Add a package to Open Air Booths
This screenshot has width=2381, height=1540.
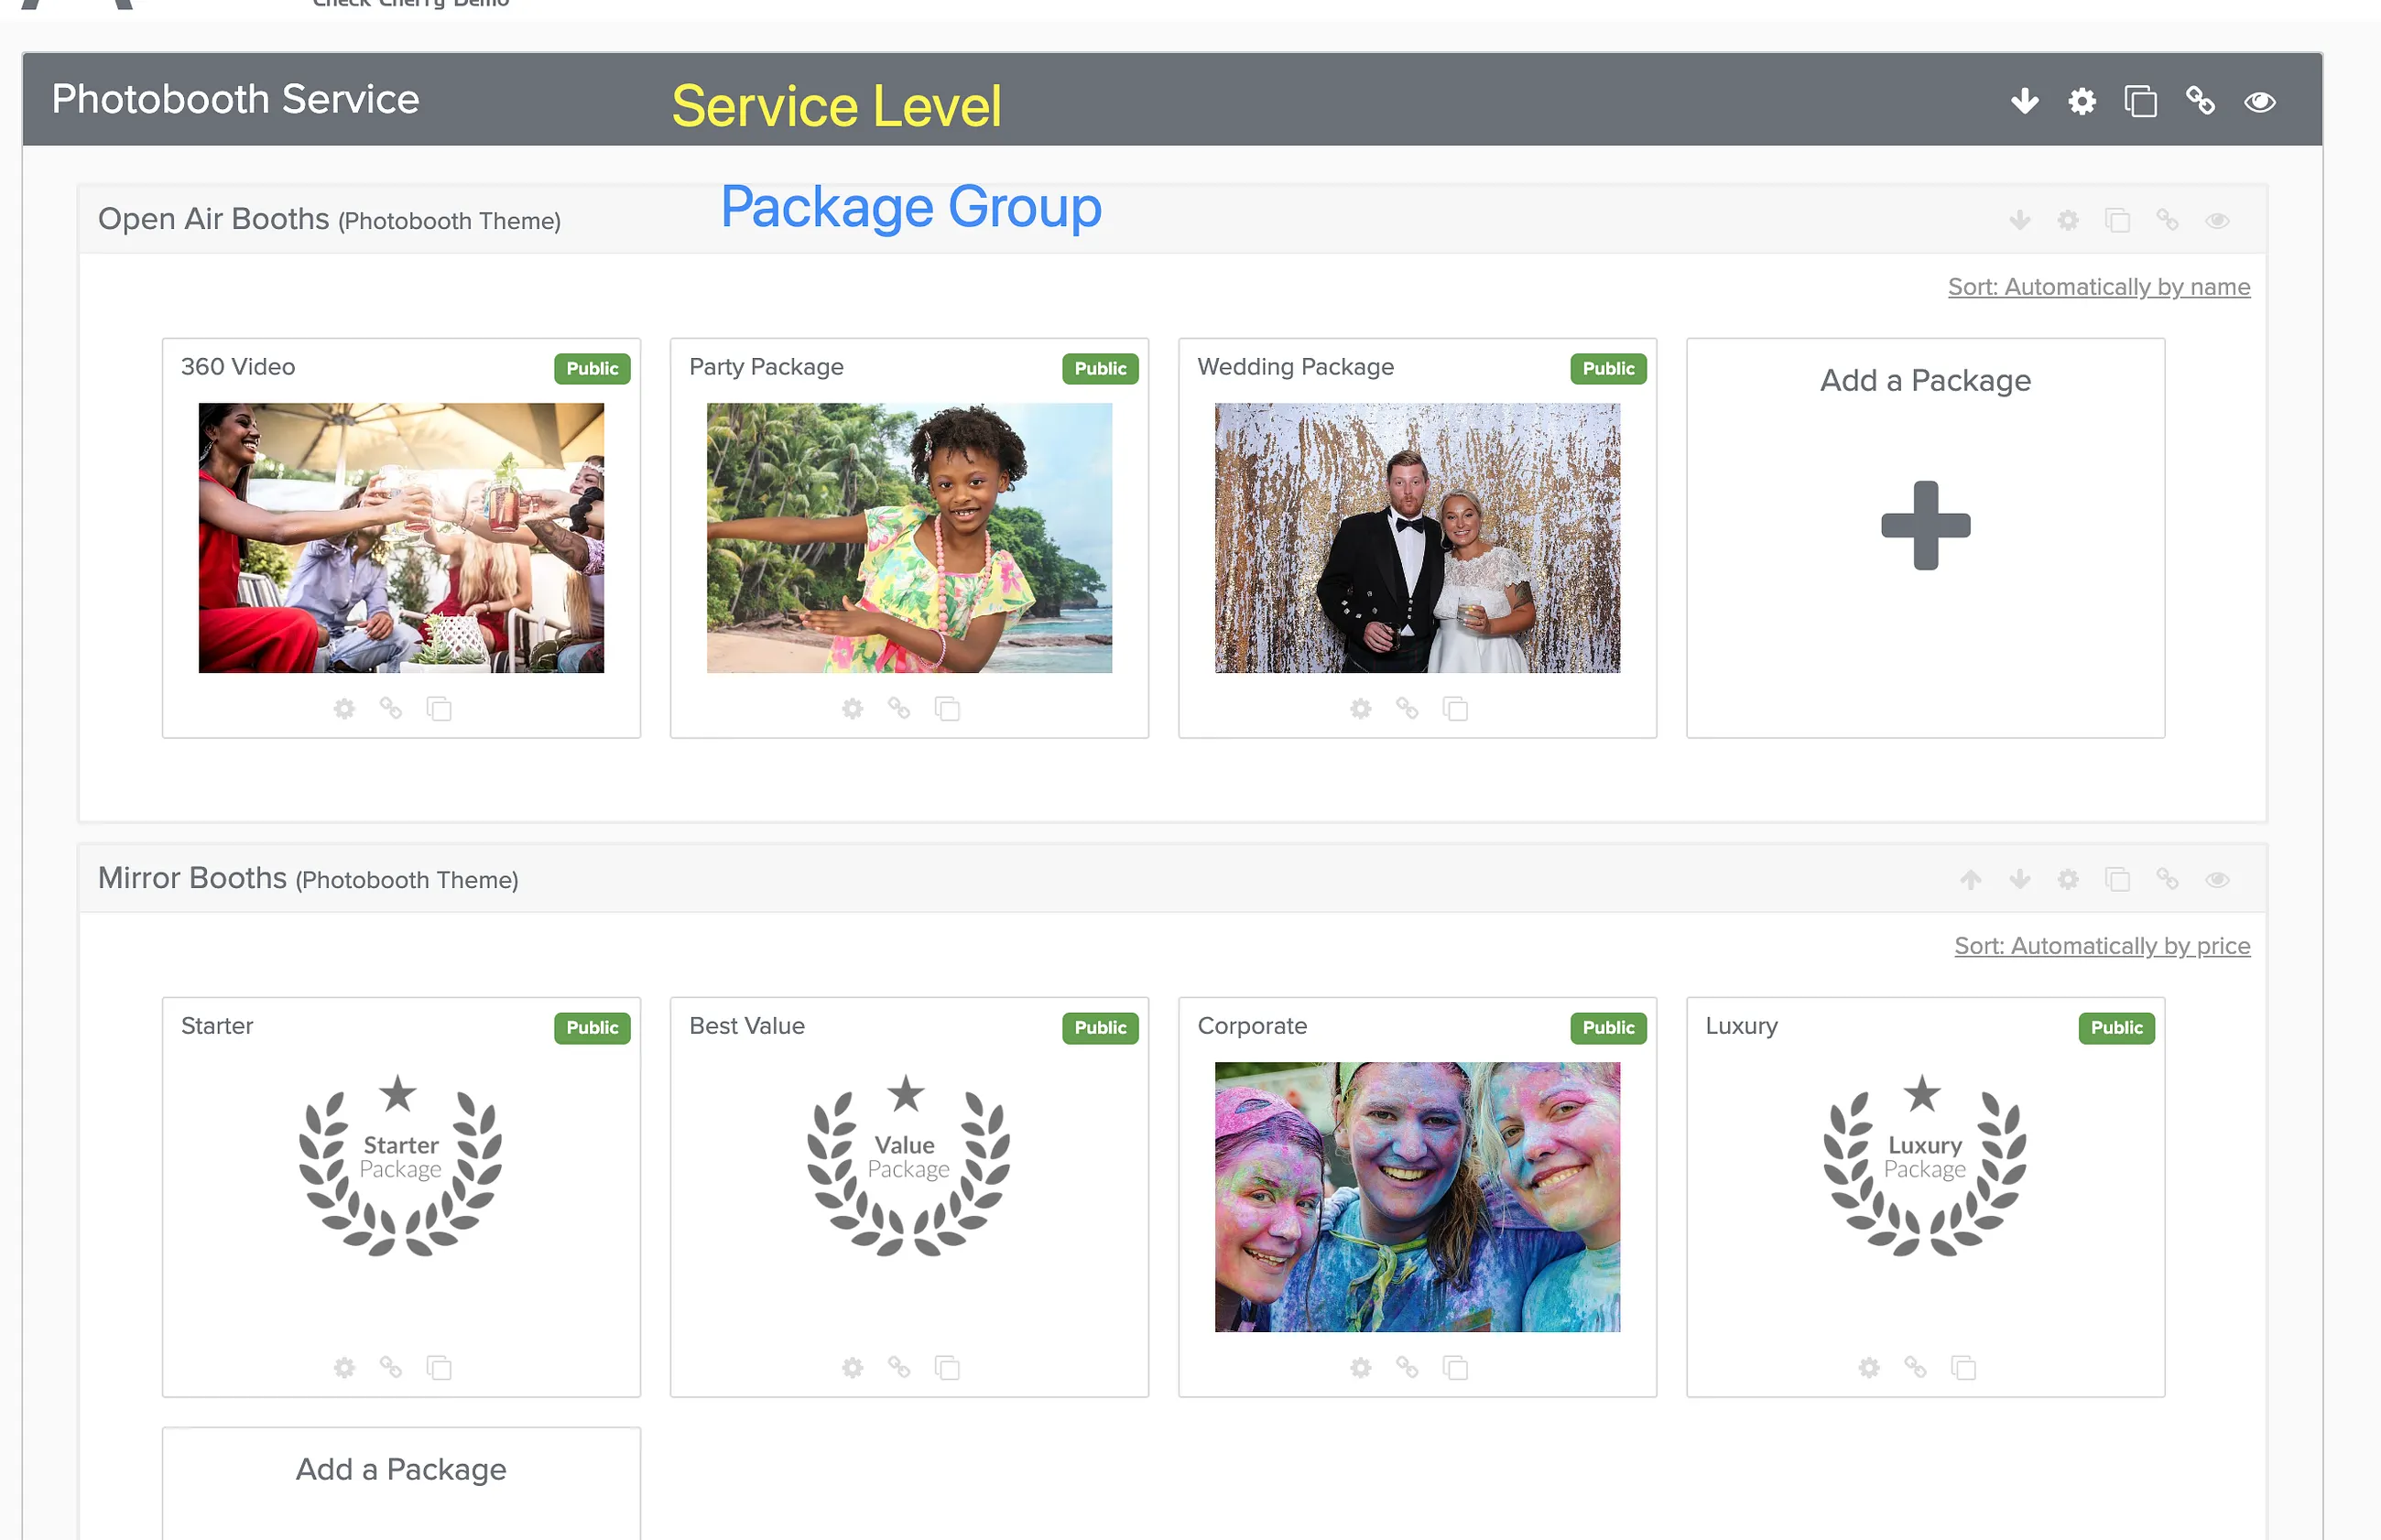click(x=1925, y=538)
